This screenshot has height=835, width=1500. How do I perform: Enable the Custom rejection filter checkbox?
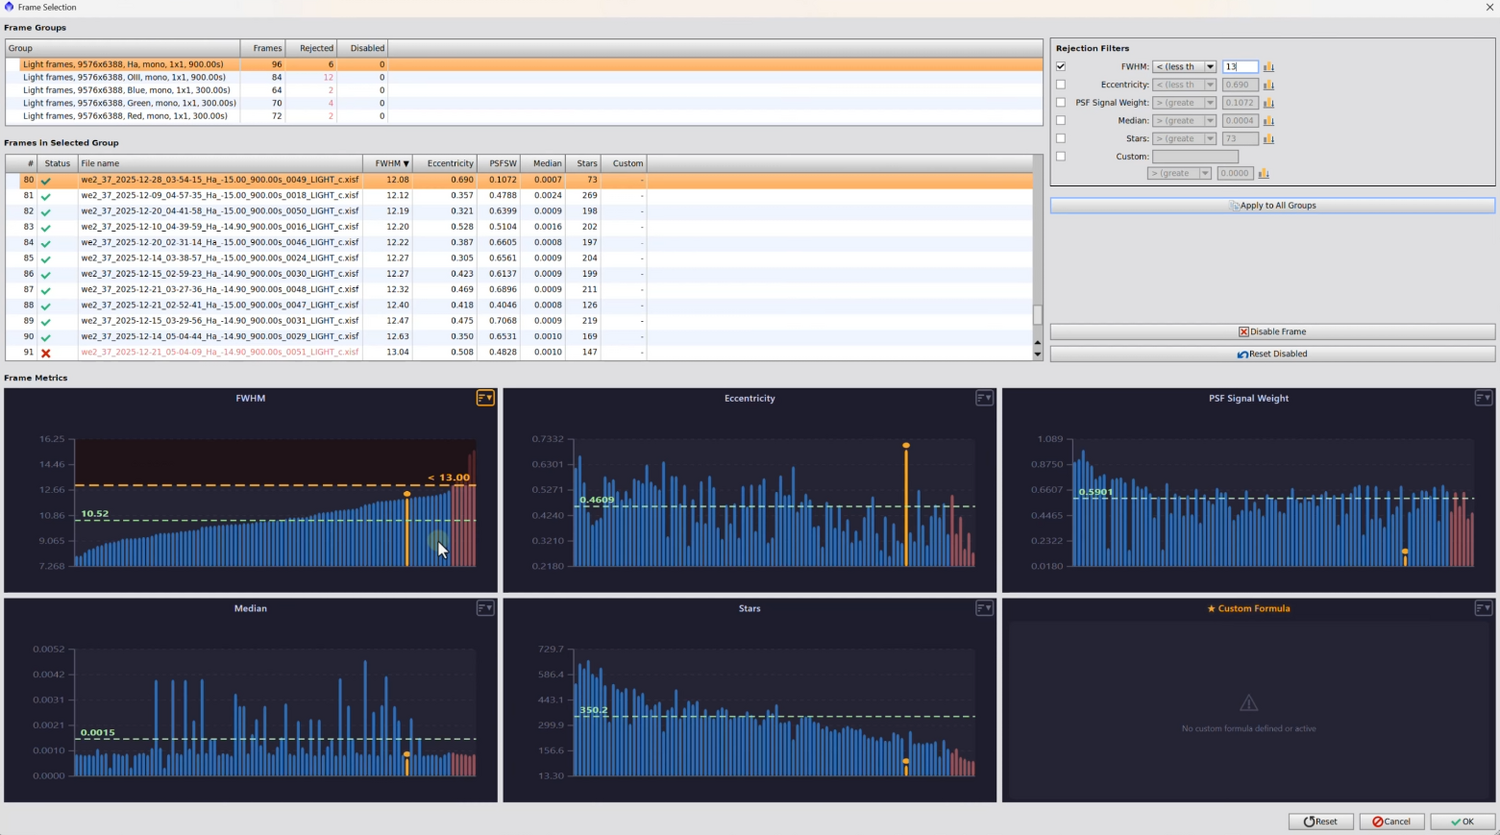click(1061, 157)
